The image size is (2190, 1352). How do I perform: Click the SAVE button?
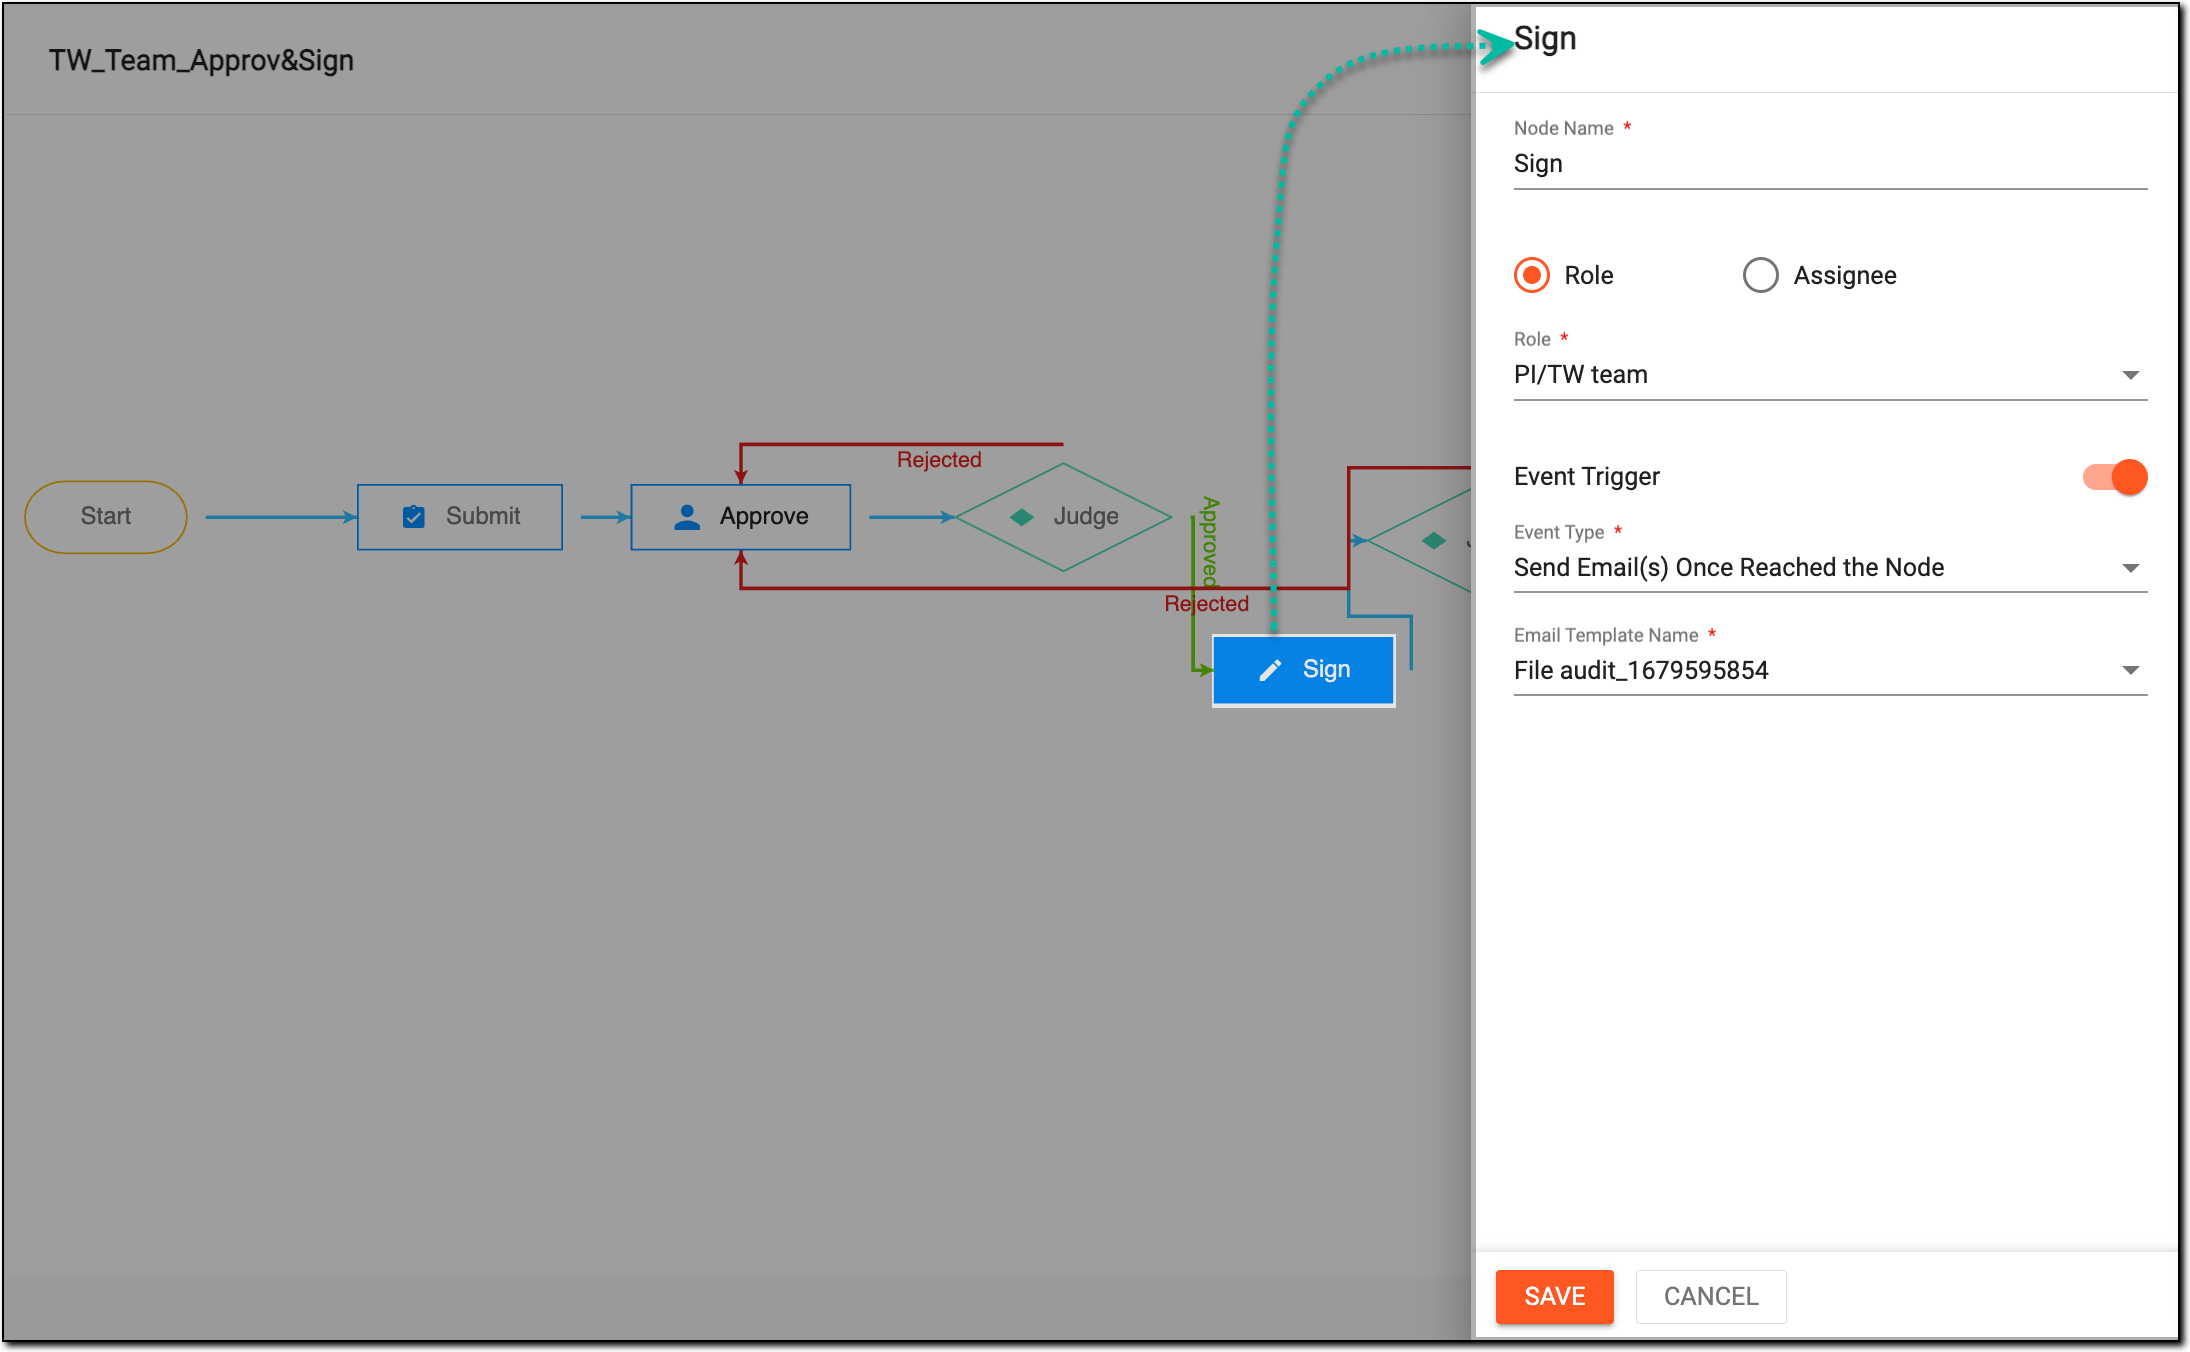[1554, 1296]
